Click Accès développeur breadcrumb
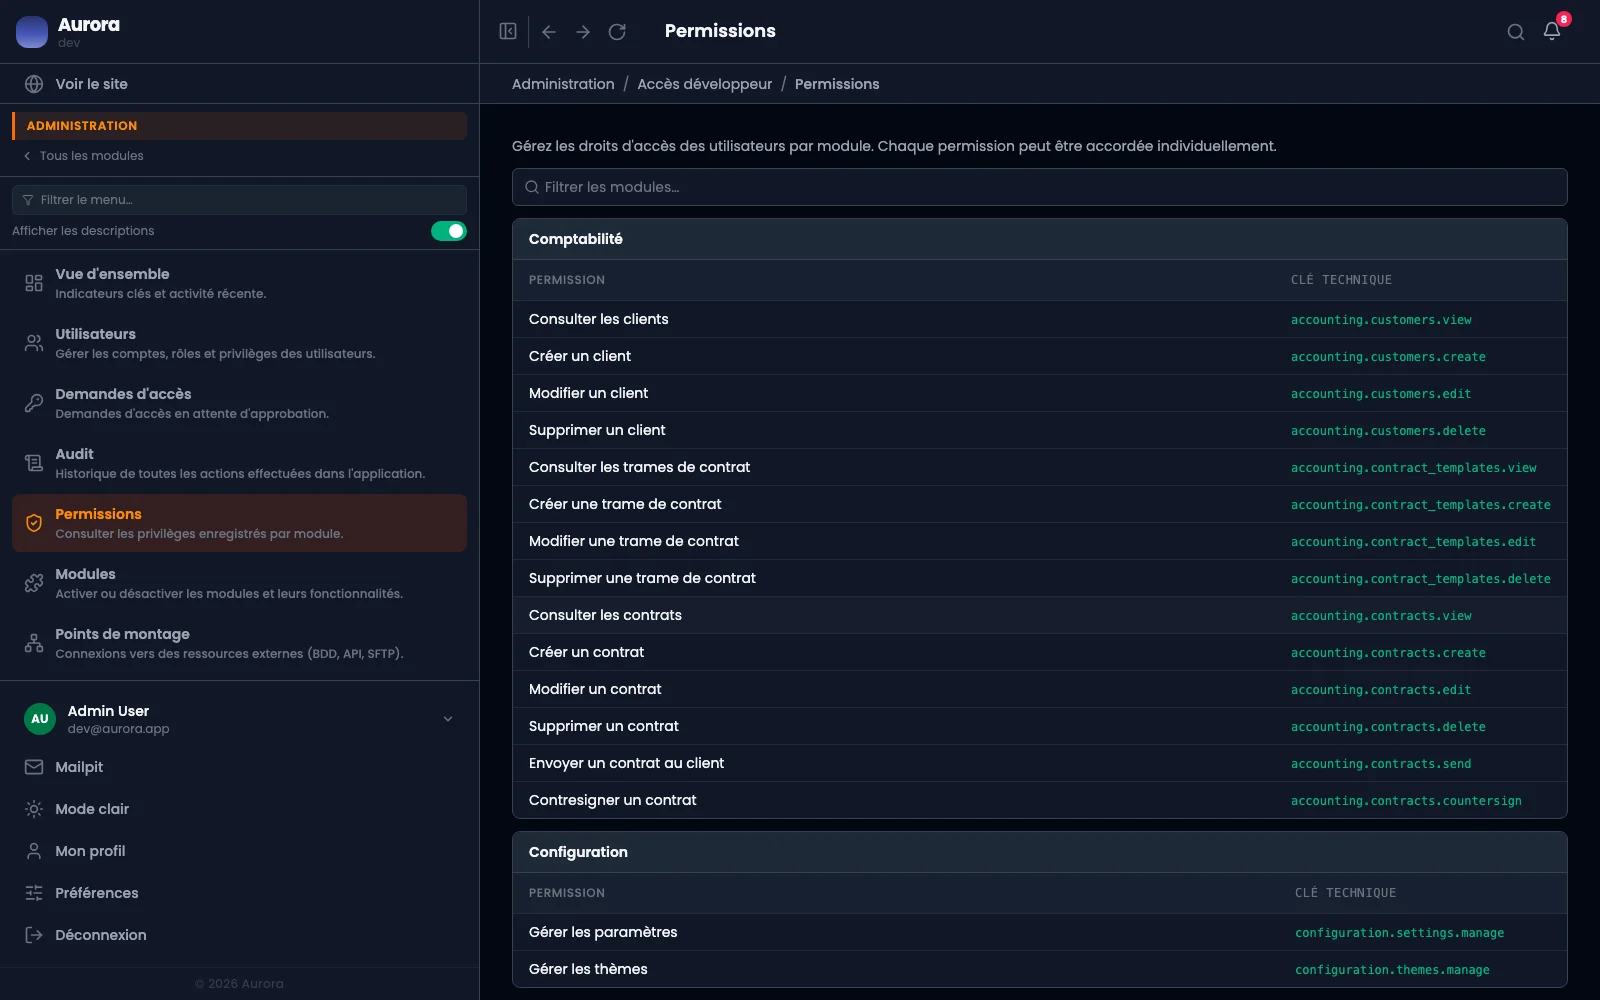This screenshot has height=1000, width=1600. [705, 84]
